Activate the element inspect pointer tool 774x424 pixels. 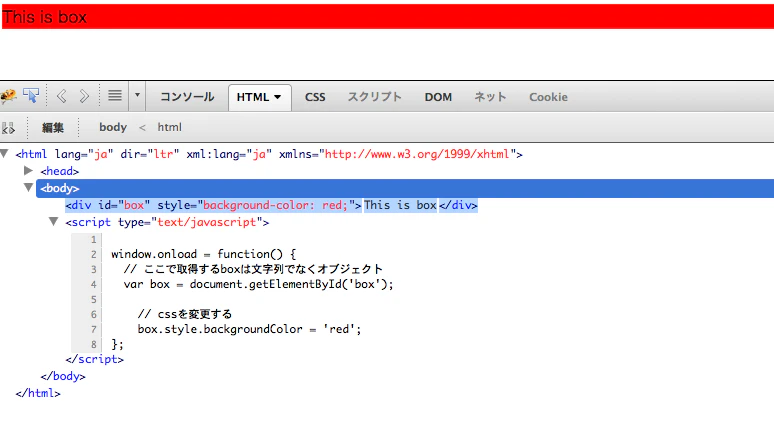click(x=31, y=96)
